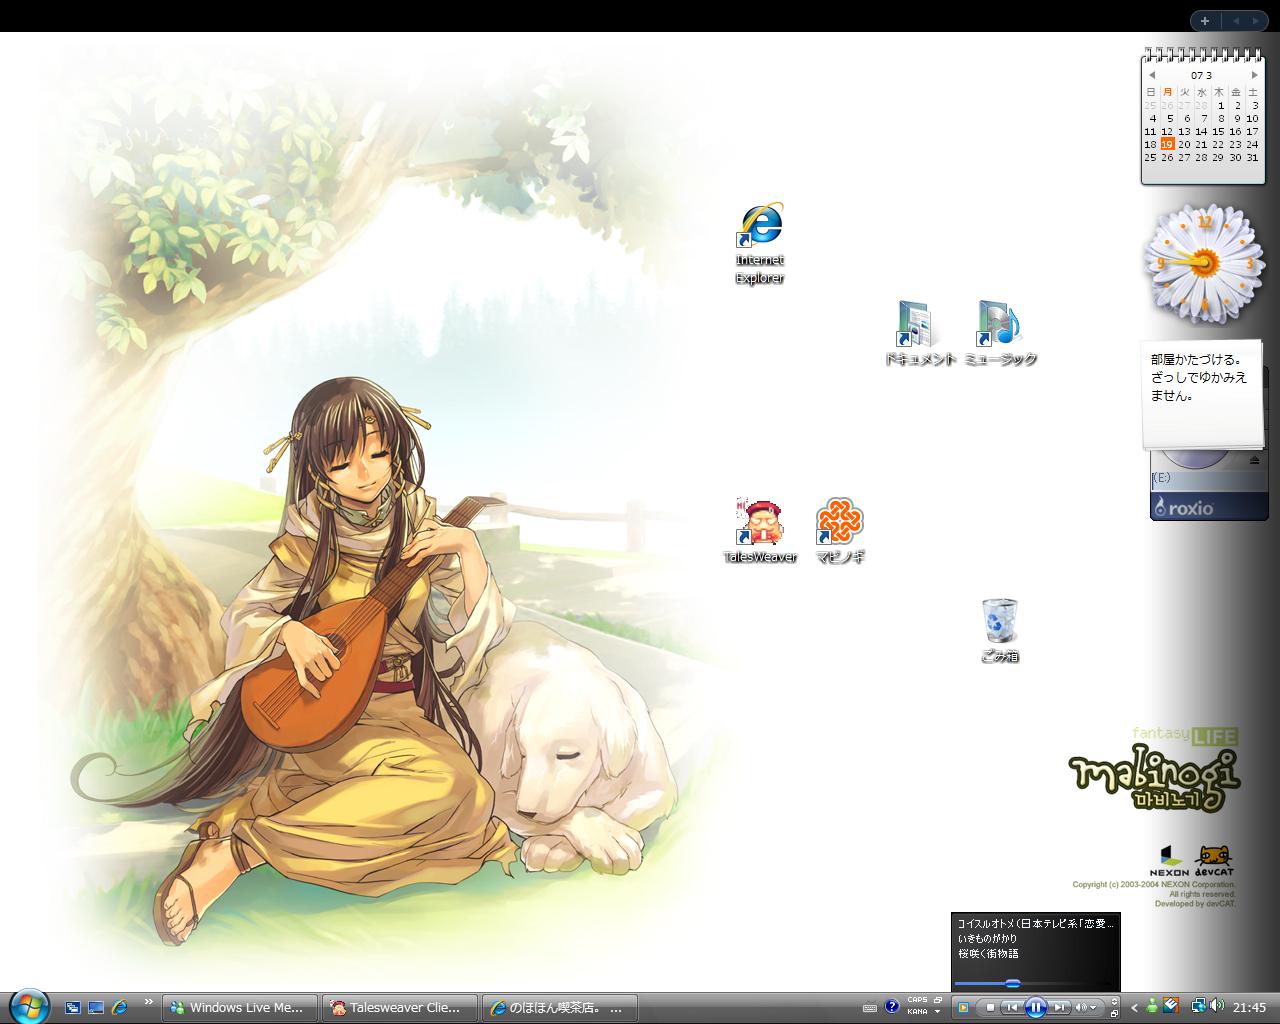Viewport: 1280px width, 1024px height.
Task: Mute the media player toolbar speaker
Action: (x=1080, y=1007)
